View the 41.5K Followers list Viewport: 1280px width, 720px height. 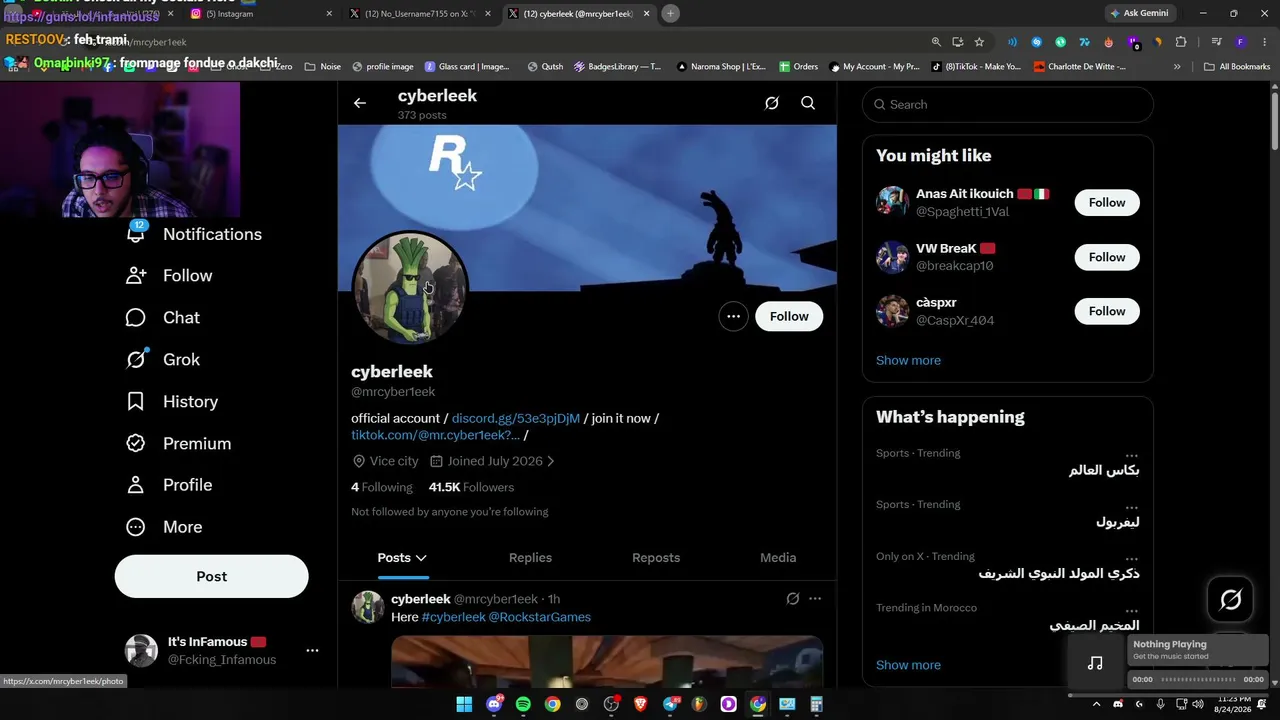click(x=471, y=487)
